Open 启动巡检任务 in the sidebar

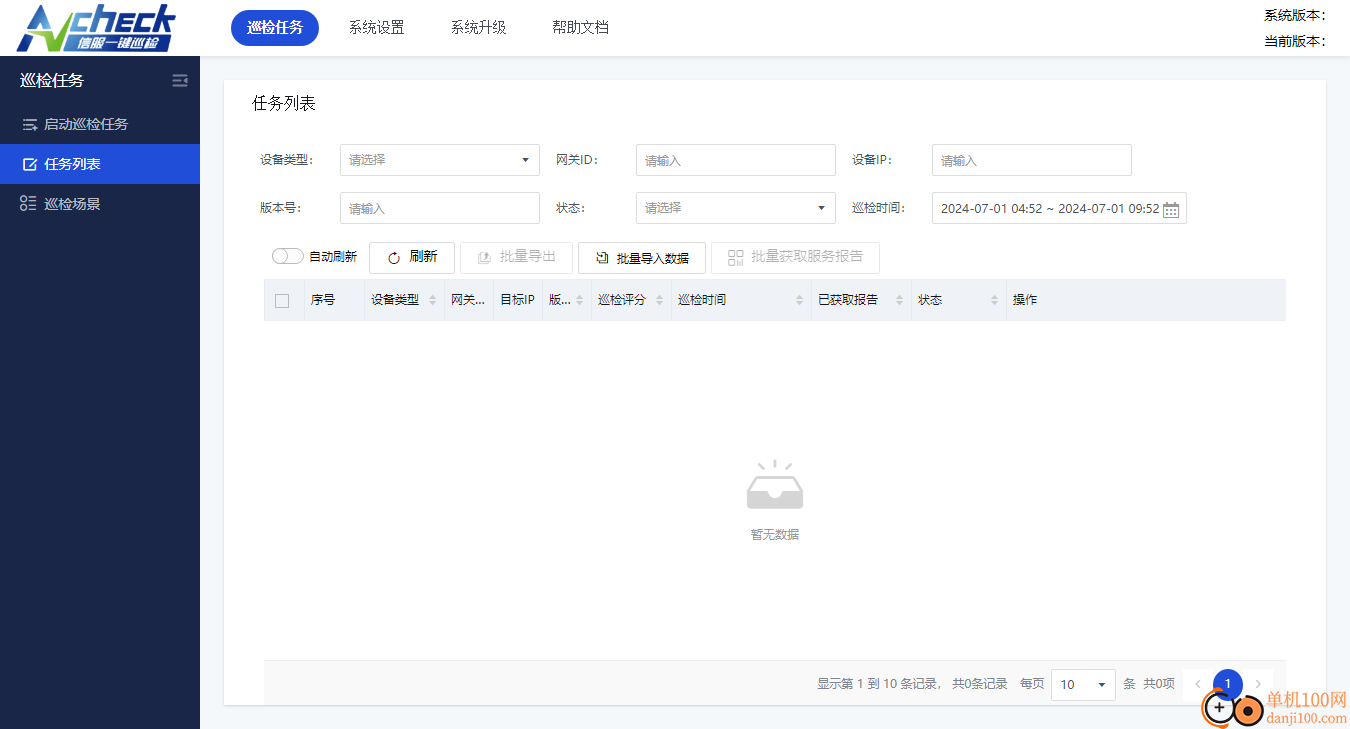click(100, 124)
